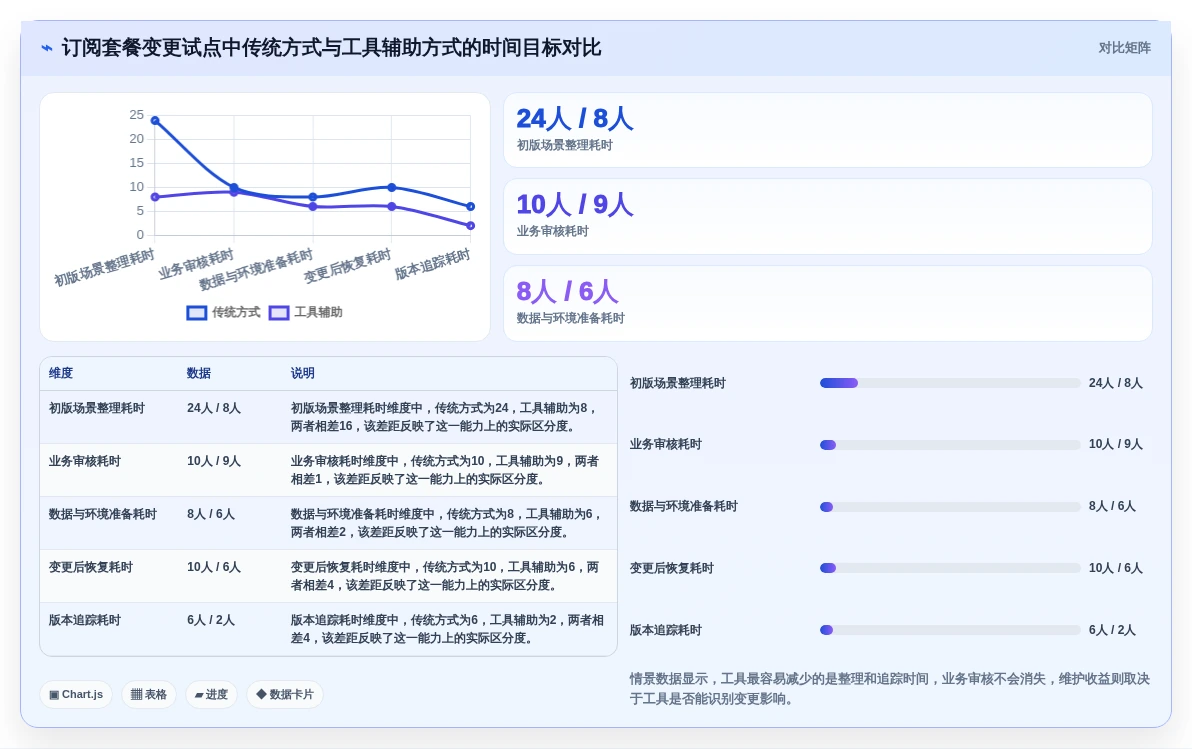Click the 6人 / 2人 progress value label
The image size is (1192, 749).
[x=1112, y=630]
